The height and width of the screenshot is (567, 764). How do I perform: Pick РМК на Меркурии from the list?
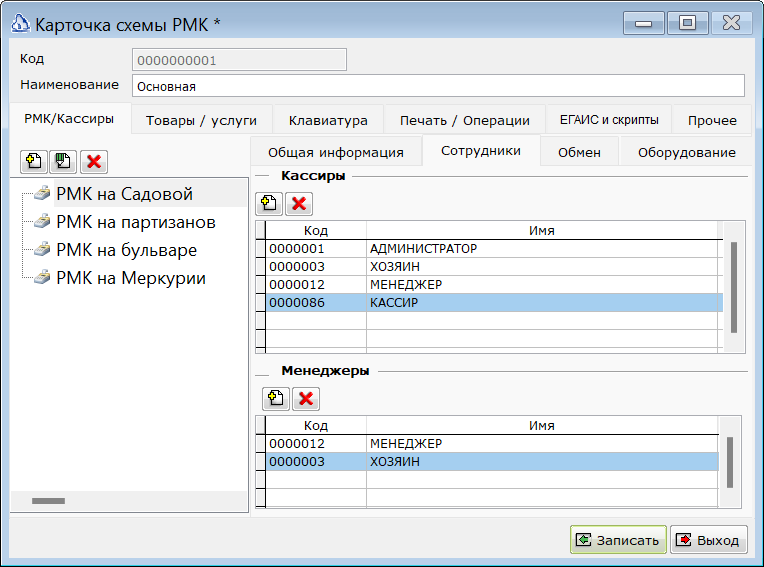[x=131, y=278]
